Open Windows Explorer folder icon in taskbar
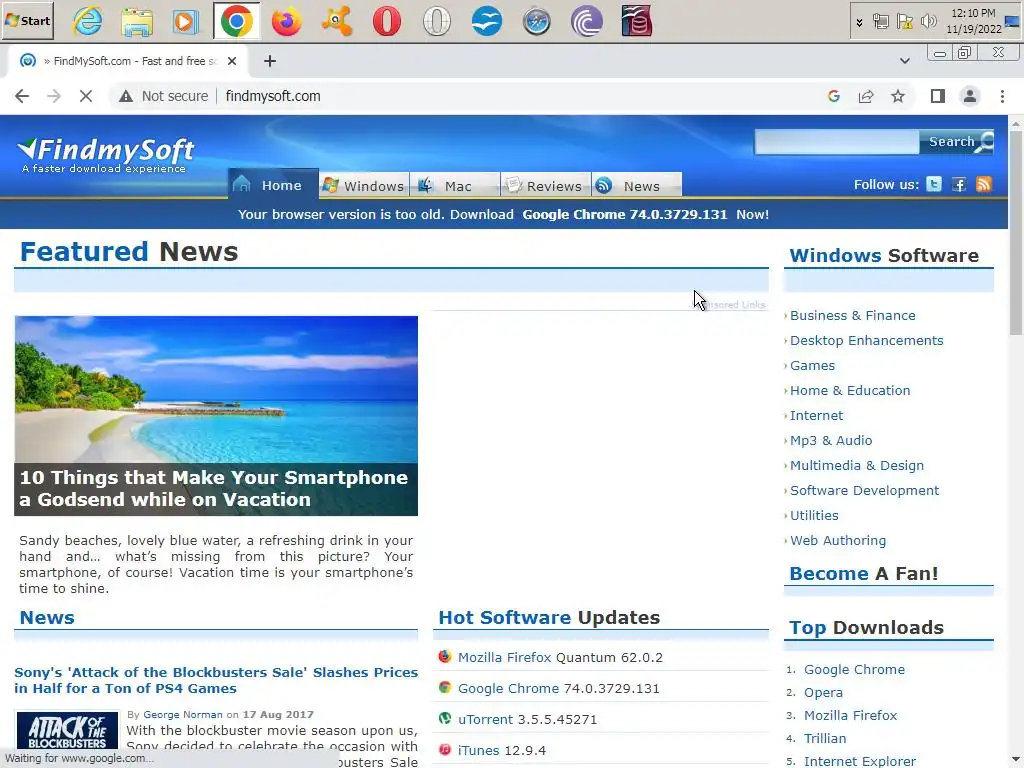 [137, 22]
